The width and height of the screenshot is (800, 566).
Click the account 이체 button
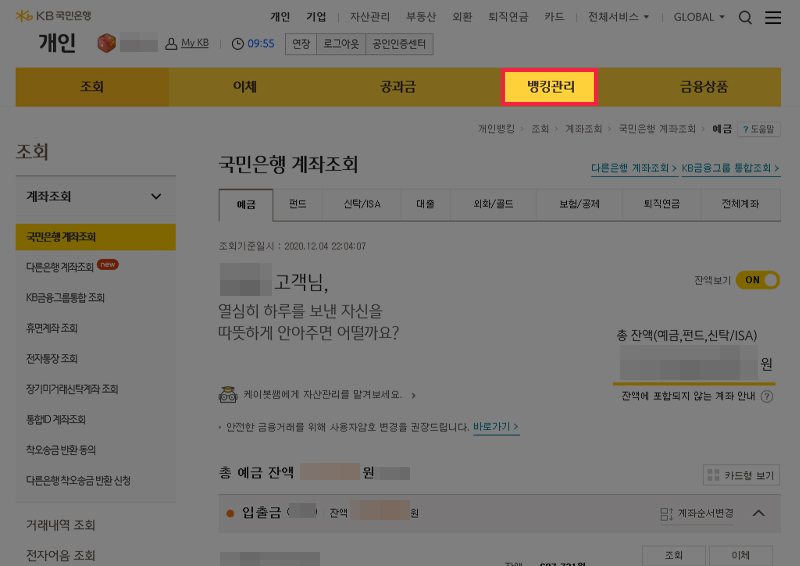click(741, 555)
